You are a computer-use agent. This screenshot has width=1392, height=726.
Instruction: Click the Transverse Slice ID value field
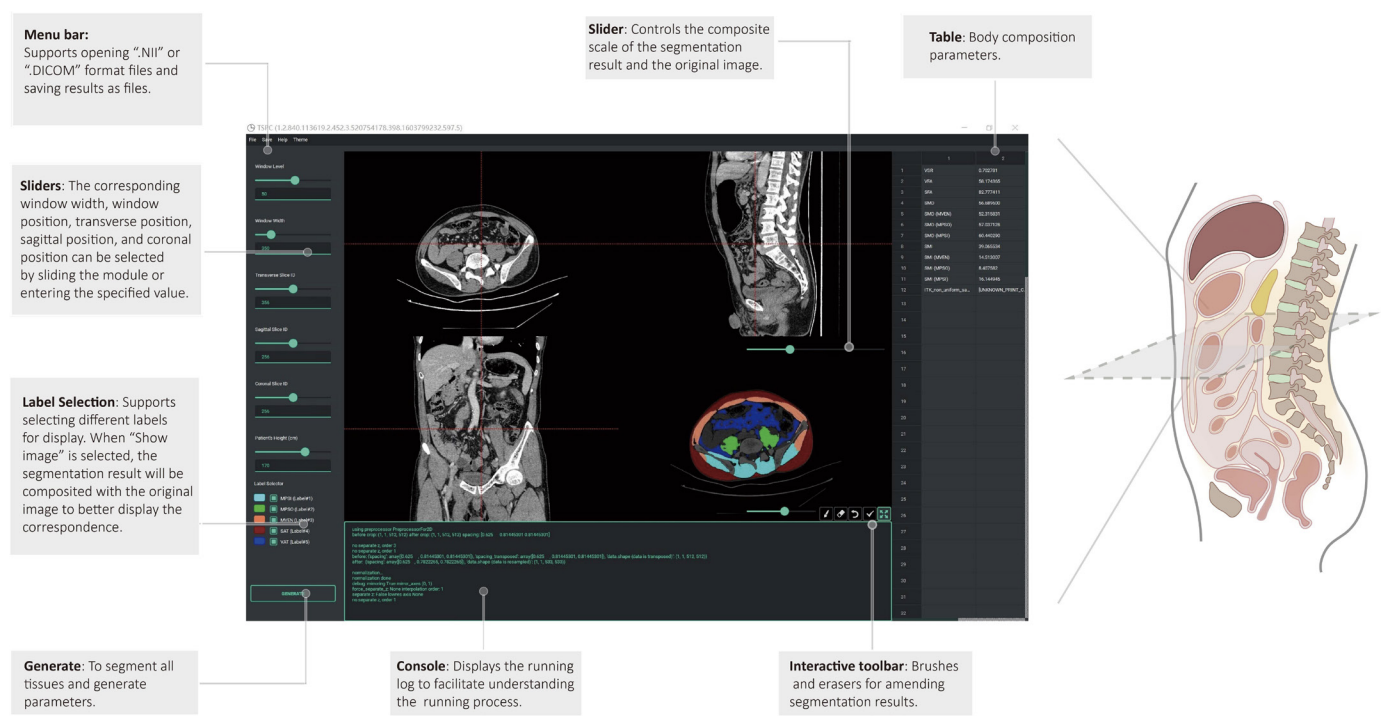293,302
